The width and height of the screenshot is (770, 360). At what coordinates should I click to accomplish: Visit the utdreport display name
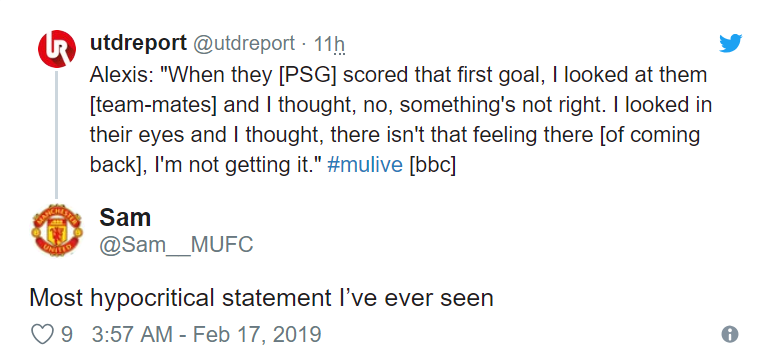tap(138, 43)
